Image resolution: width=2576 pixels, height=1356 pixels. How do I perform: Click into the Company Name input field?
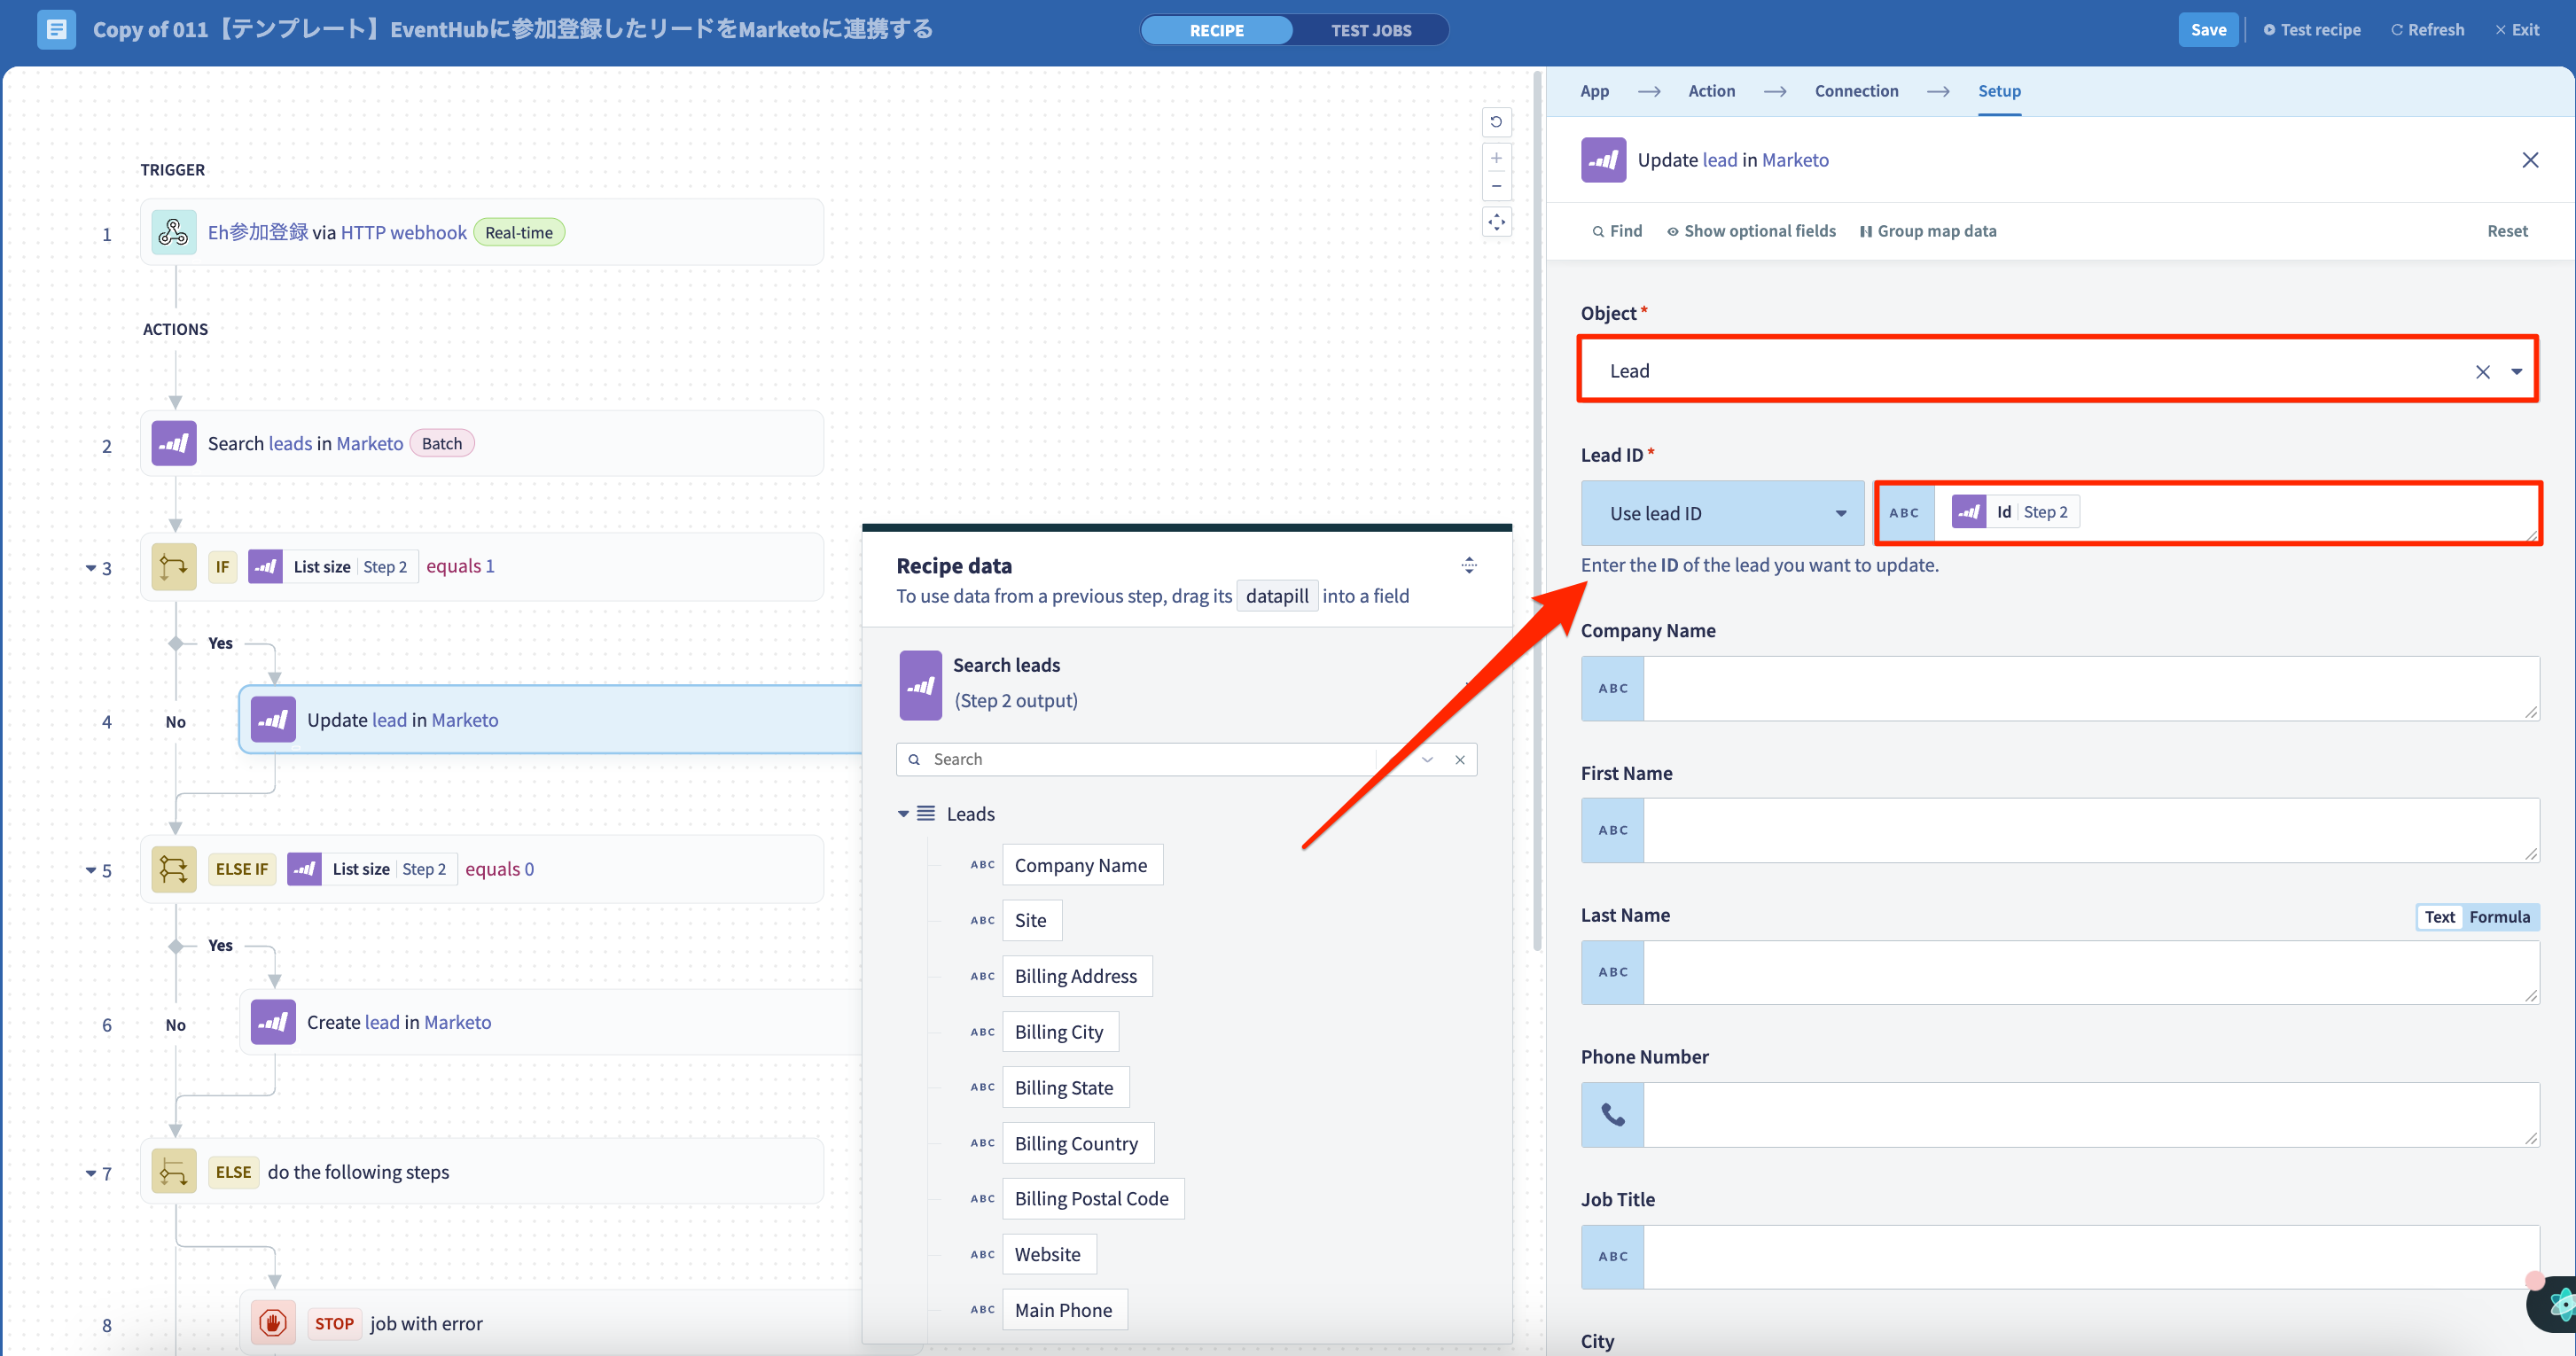(x=2090, y=688)
